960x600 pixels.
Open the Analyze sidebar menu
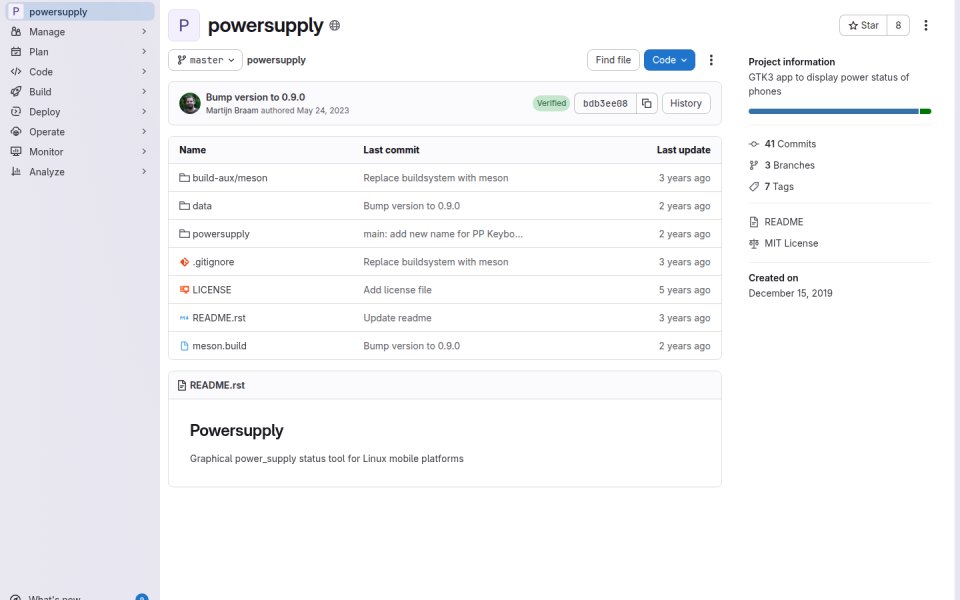tap(80, 172)
